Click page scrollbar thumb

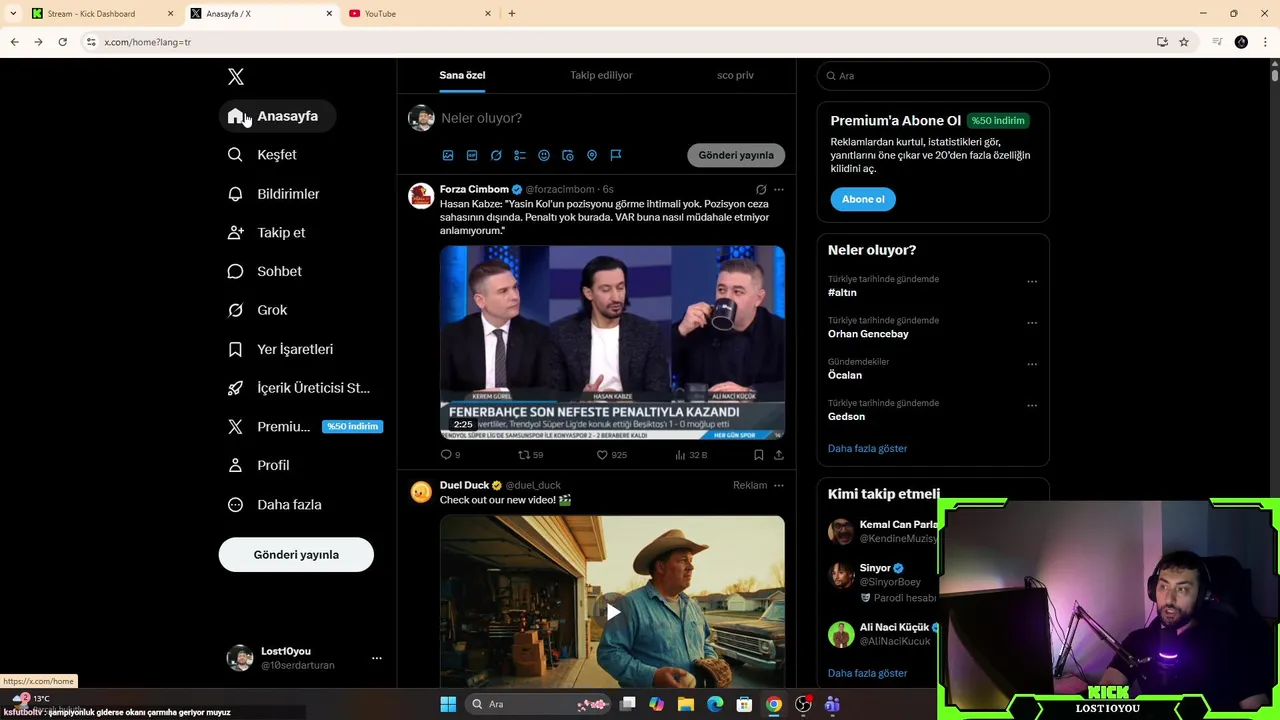(1274, 74)
